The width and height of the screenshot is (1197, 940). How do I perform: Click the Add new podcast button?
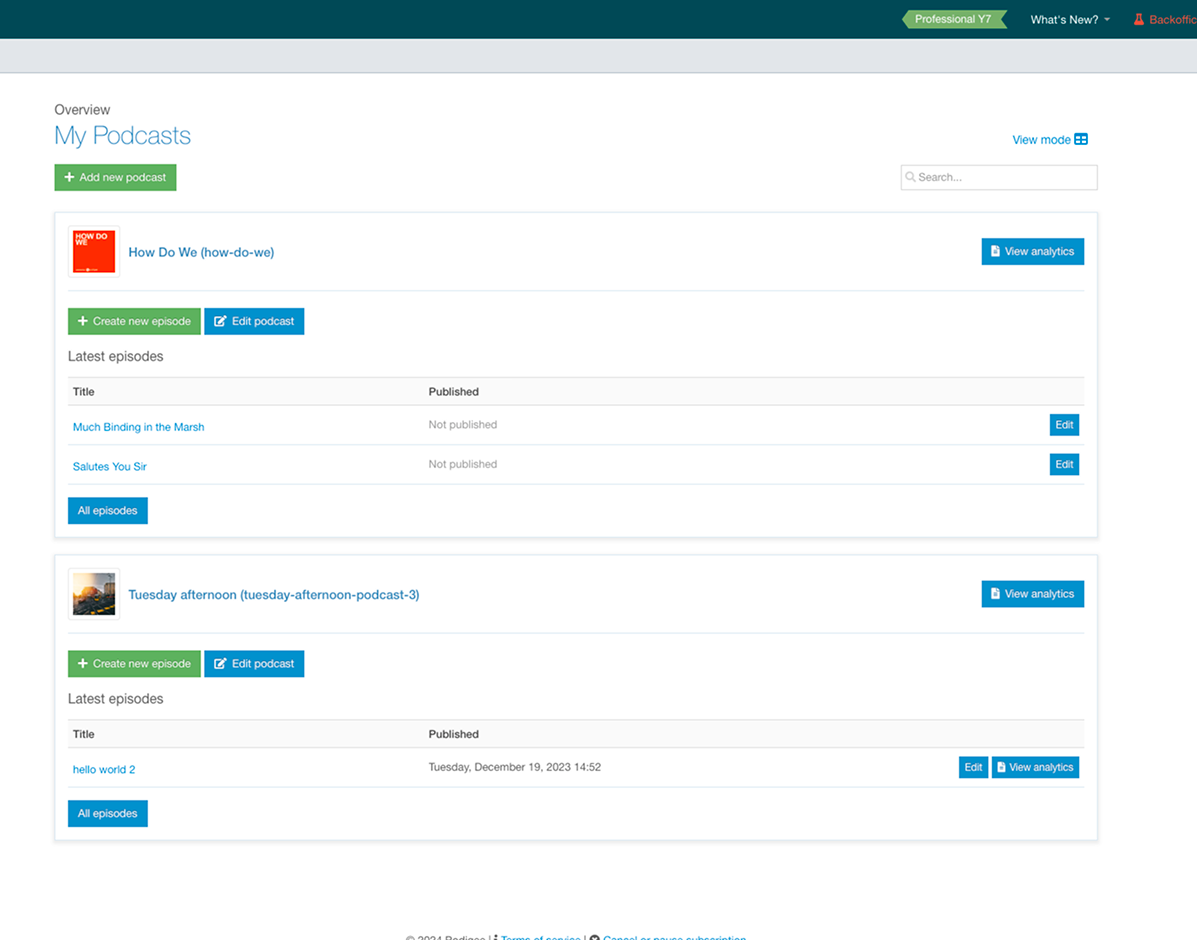(x=115, y=177)
